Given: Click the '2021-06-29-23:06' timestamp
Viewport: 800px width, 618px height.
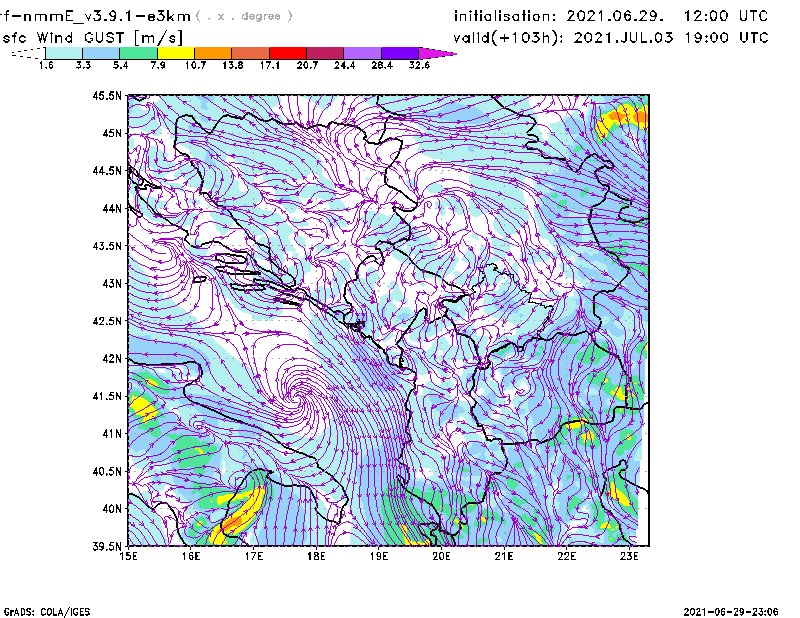Looking at the screenshot, I should point(731,612).
